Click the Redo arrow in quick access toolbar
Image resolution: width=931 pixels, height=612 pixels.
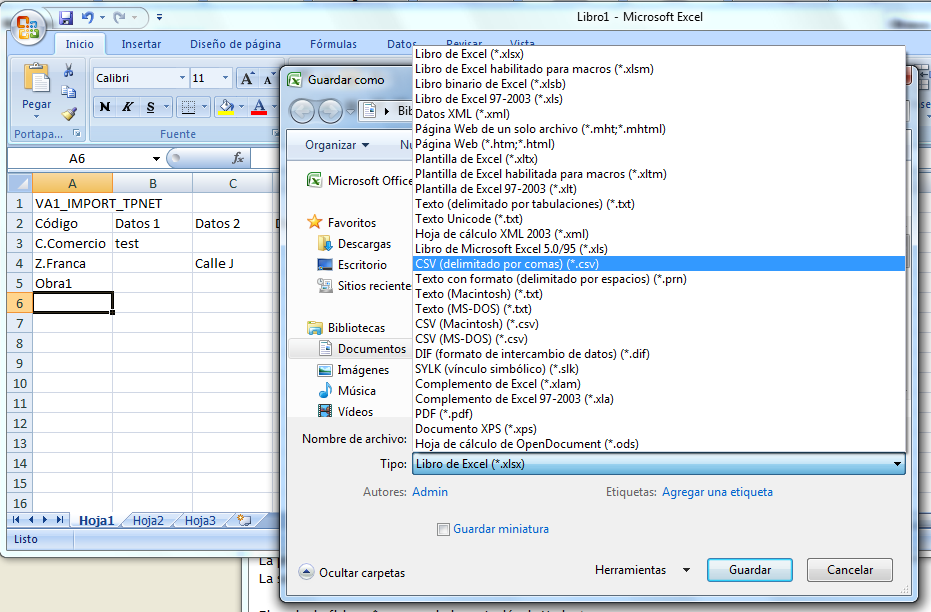click(119, 18)
